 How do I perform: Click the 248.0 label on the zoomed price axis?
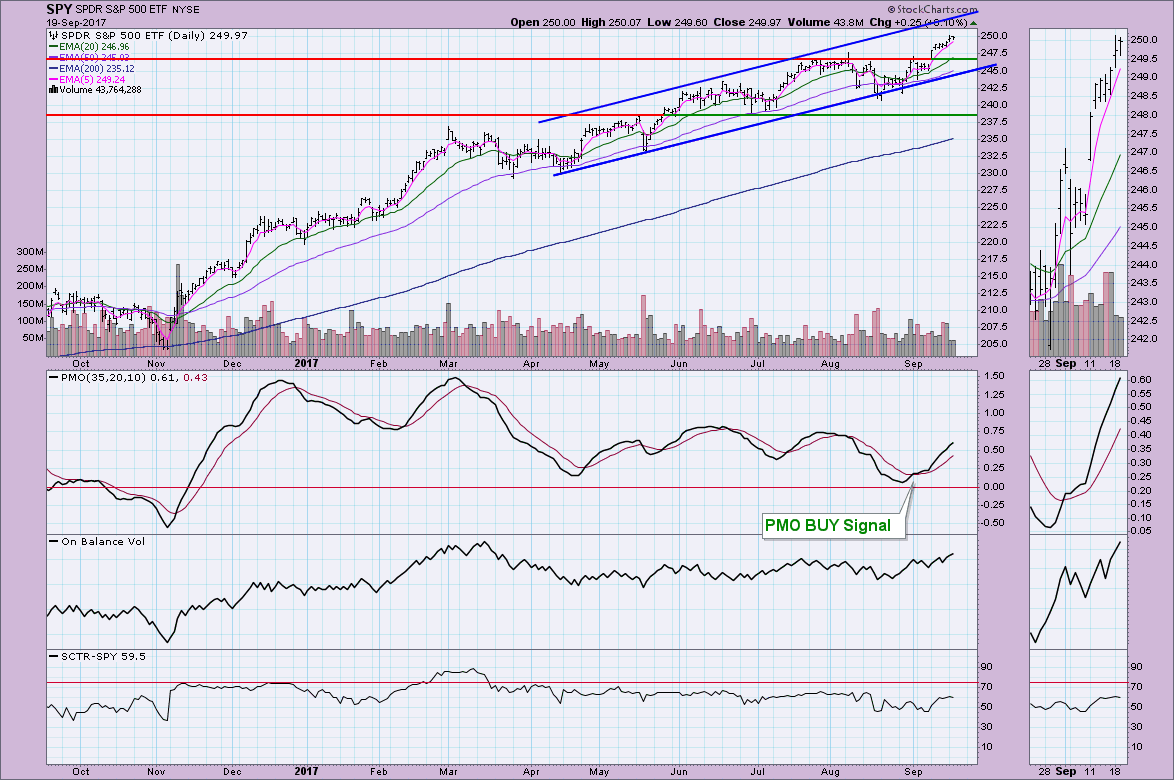(x=1143, y=115)
